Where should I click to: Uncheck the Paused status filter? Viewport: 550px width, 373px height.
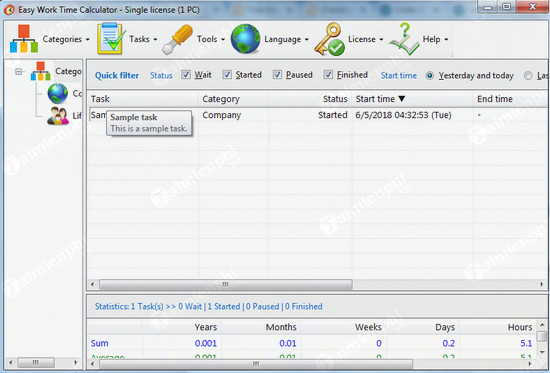[x=277, y=75]
